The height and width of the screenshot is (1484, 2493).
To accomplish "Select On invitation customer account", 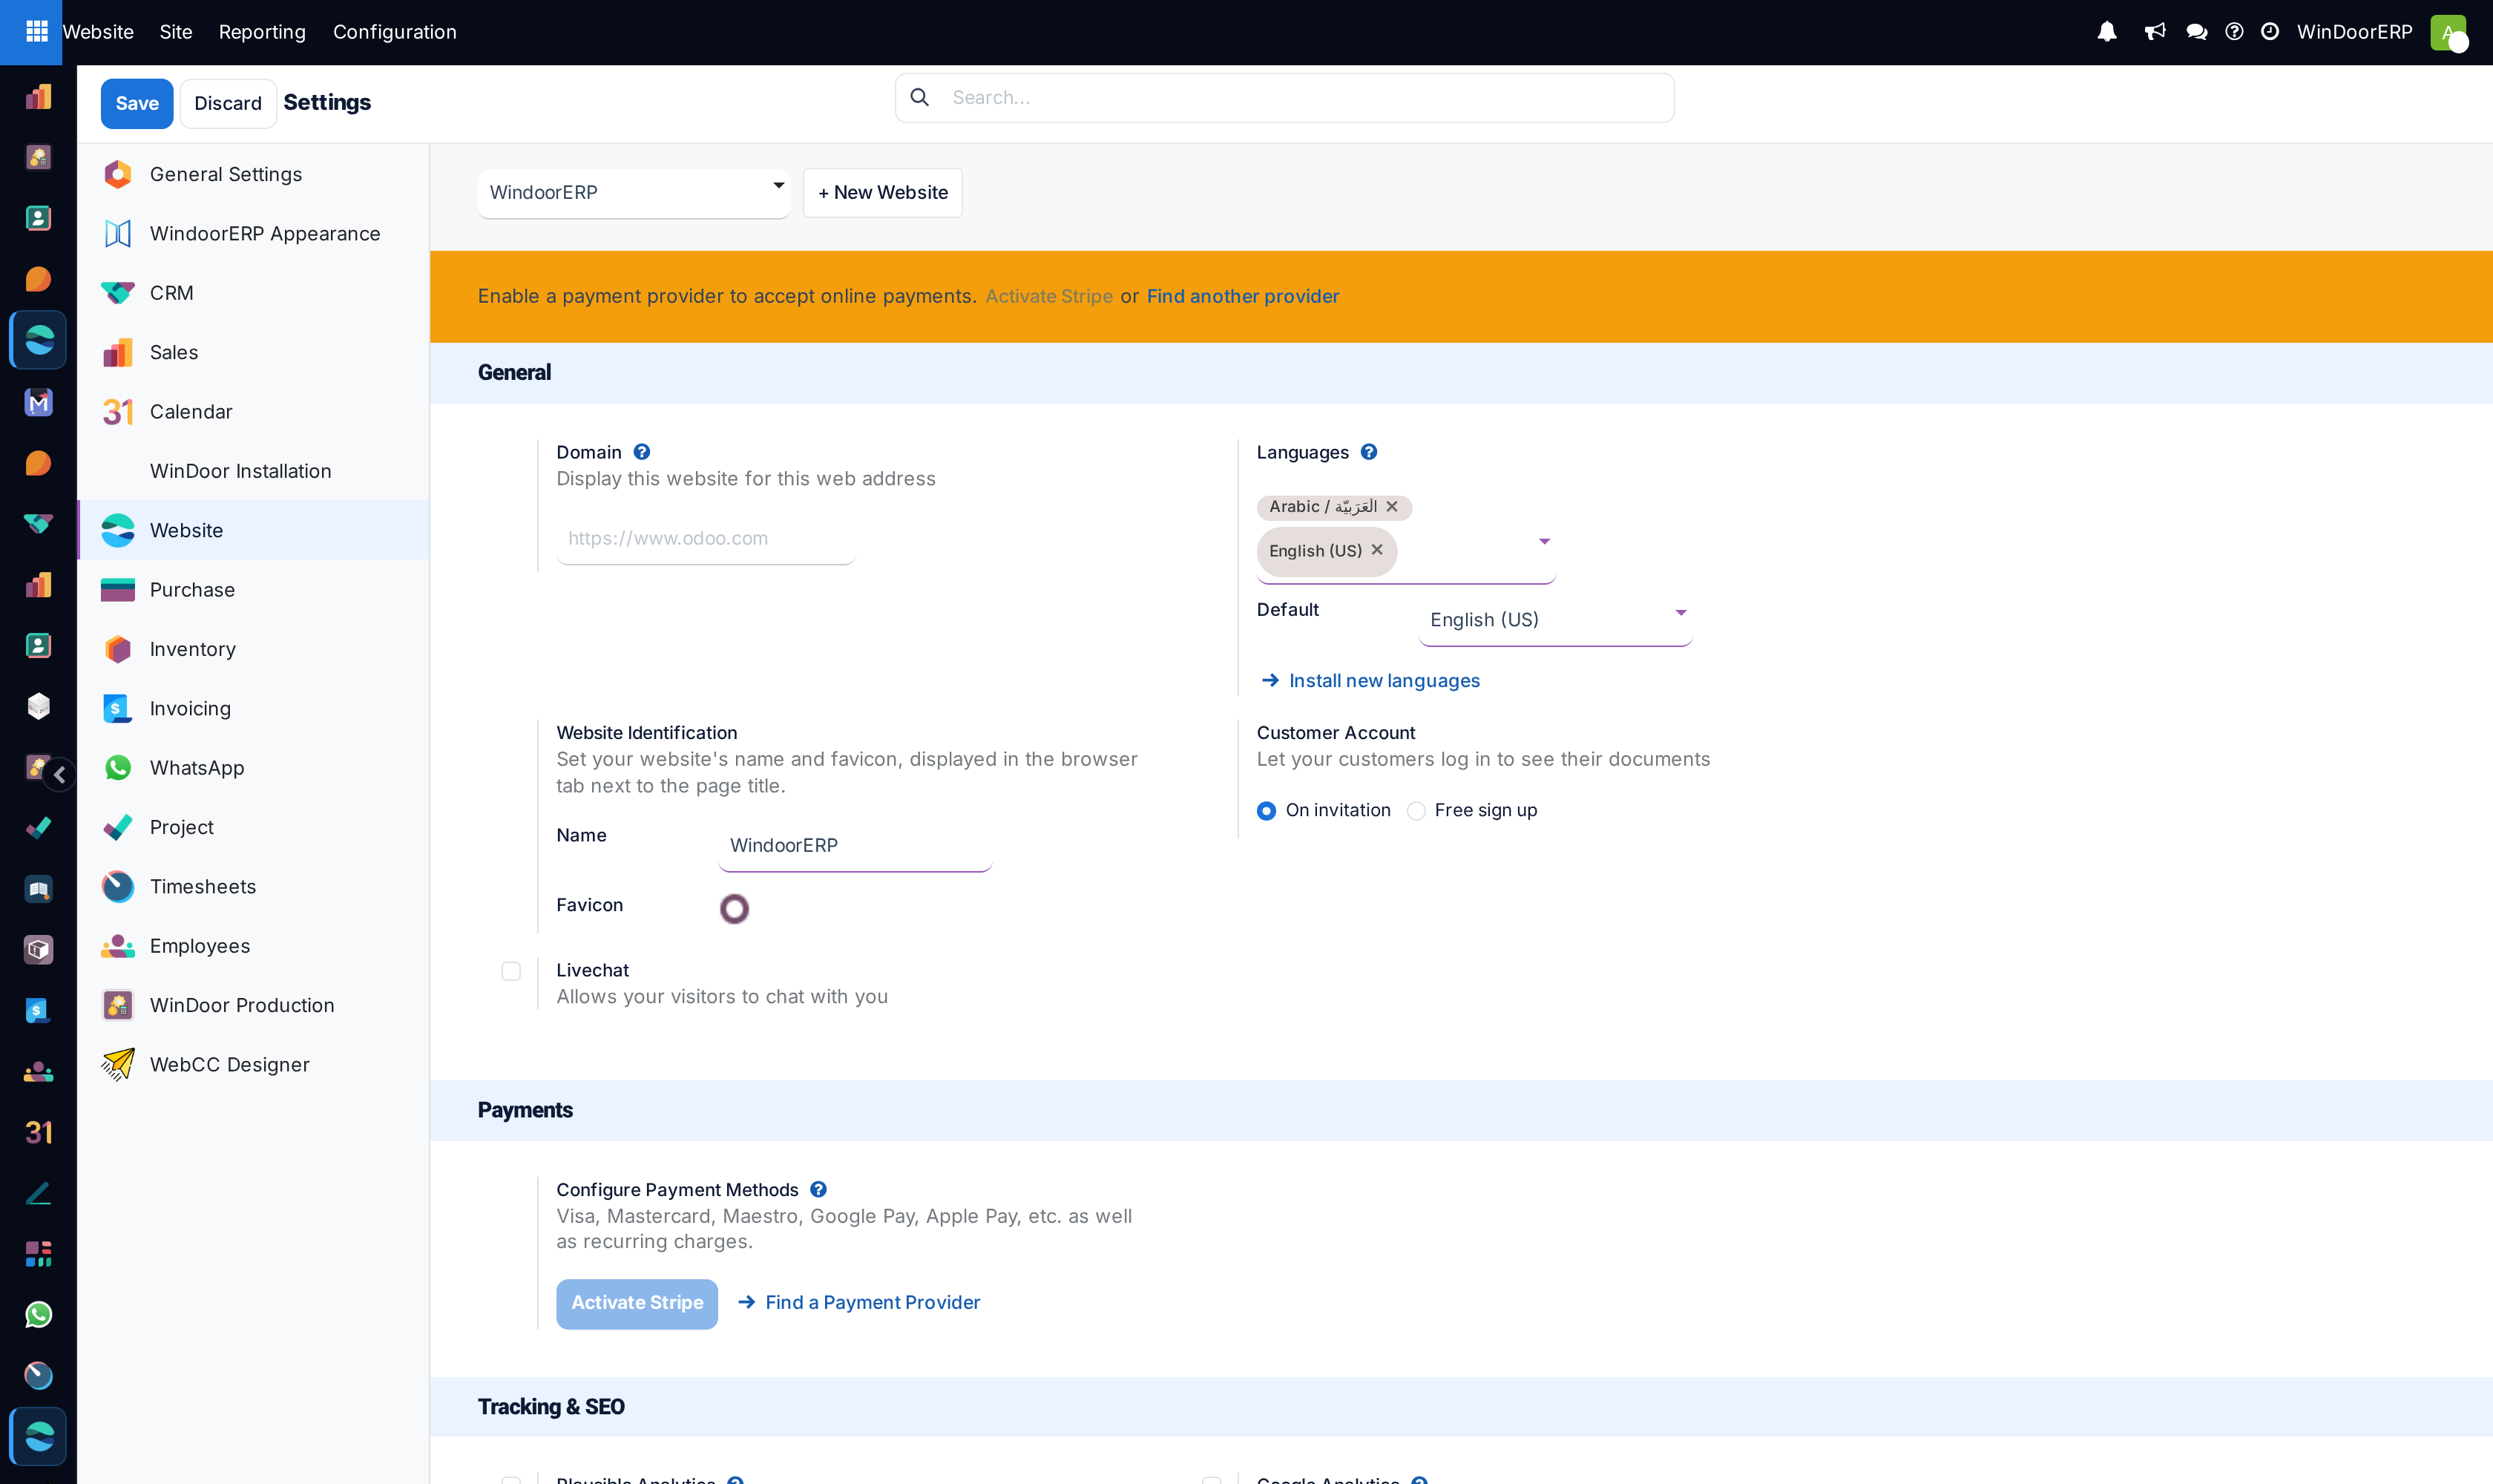I will (1266, 811).
